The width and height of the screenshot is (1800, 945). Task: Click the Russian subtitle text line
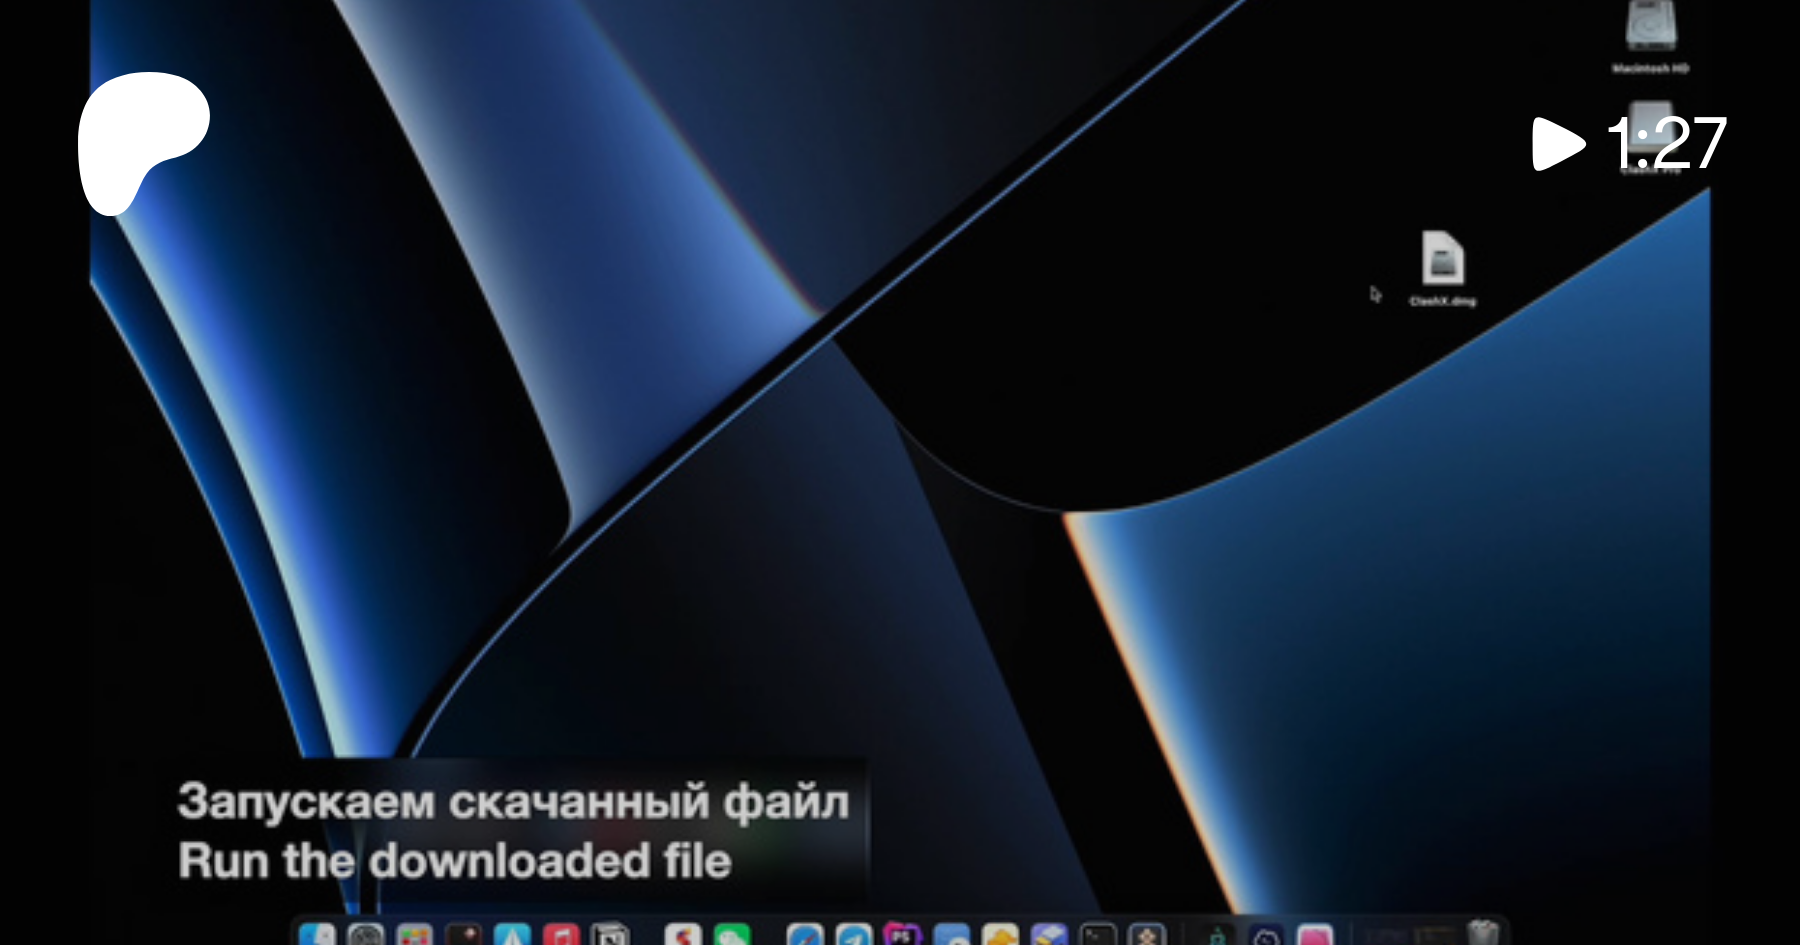coord(514,802)
